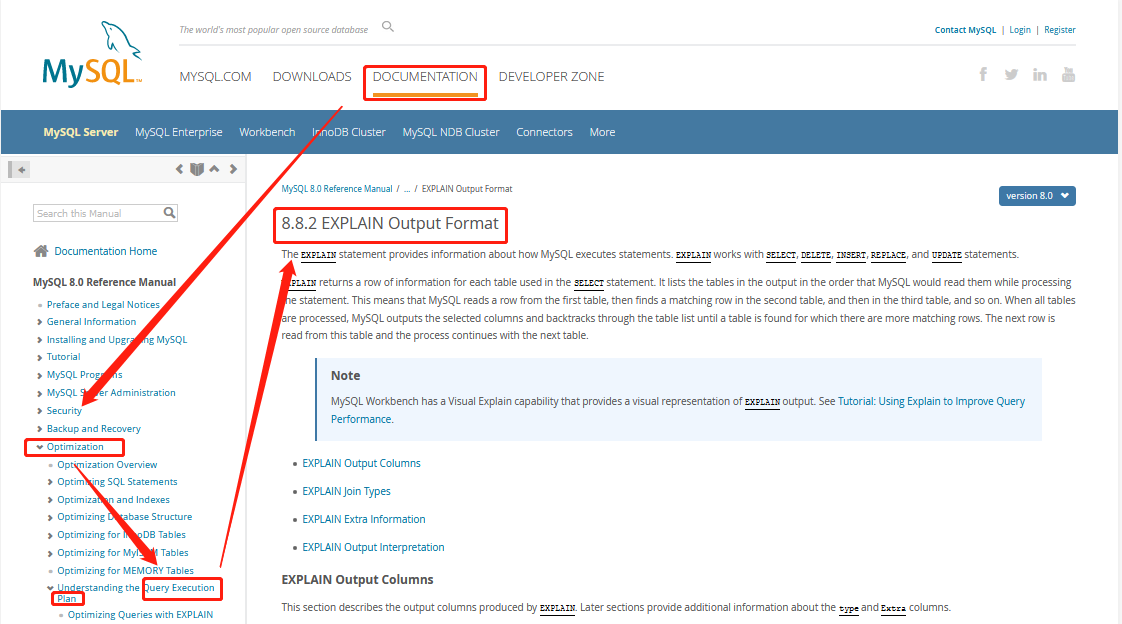Select the Connectors tab
Screen dimensions: 1122x624
click(x=545, y=132)
